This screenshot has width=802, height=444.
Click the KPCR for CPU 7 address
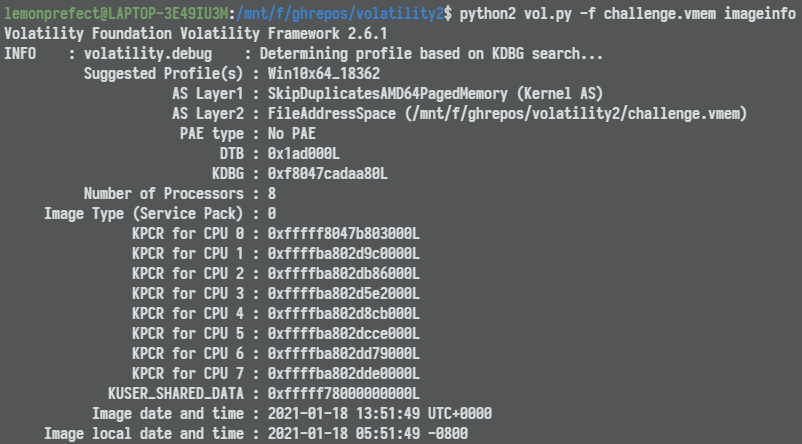pyautogui.click(x=343, y=373)
